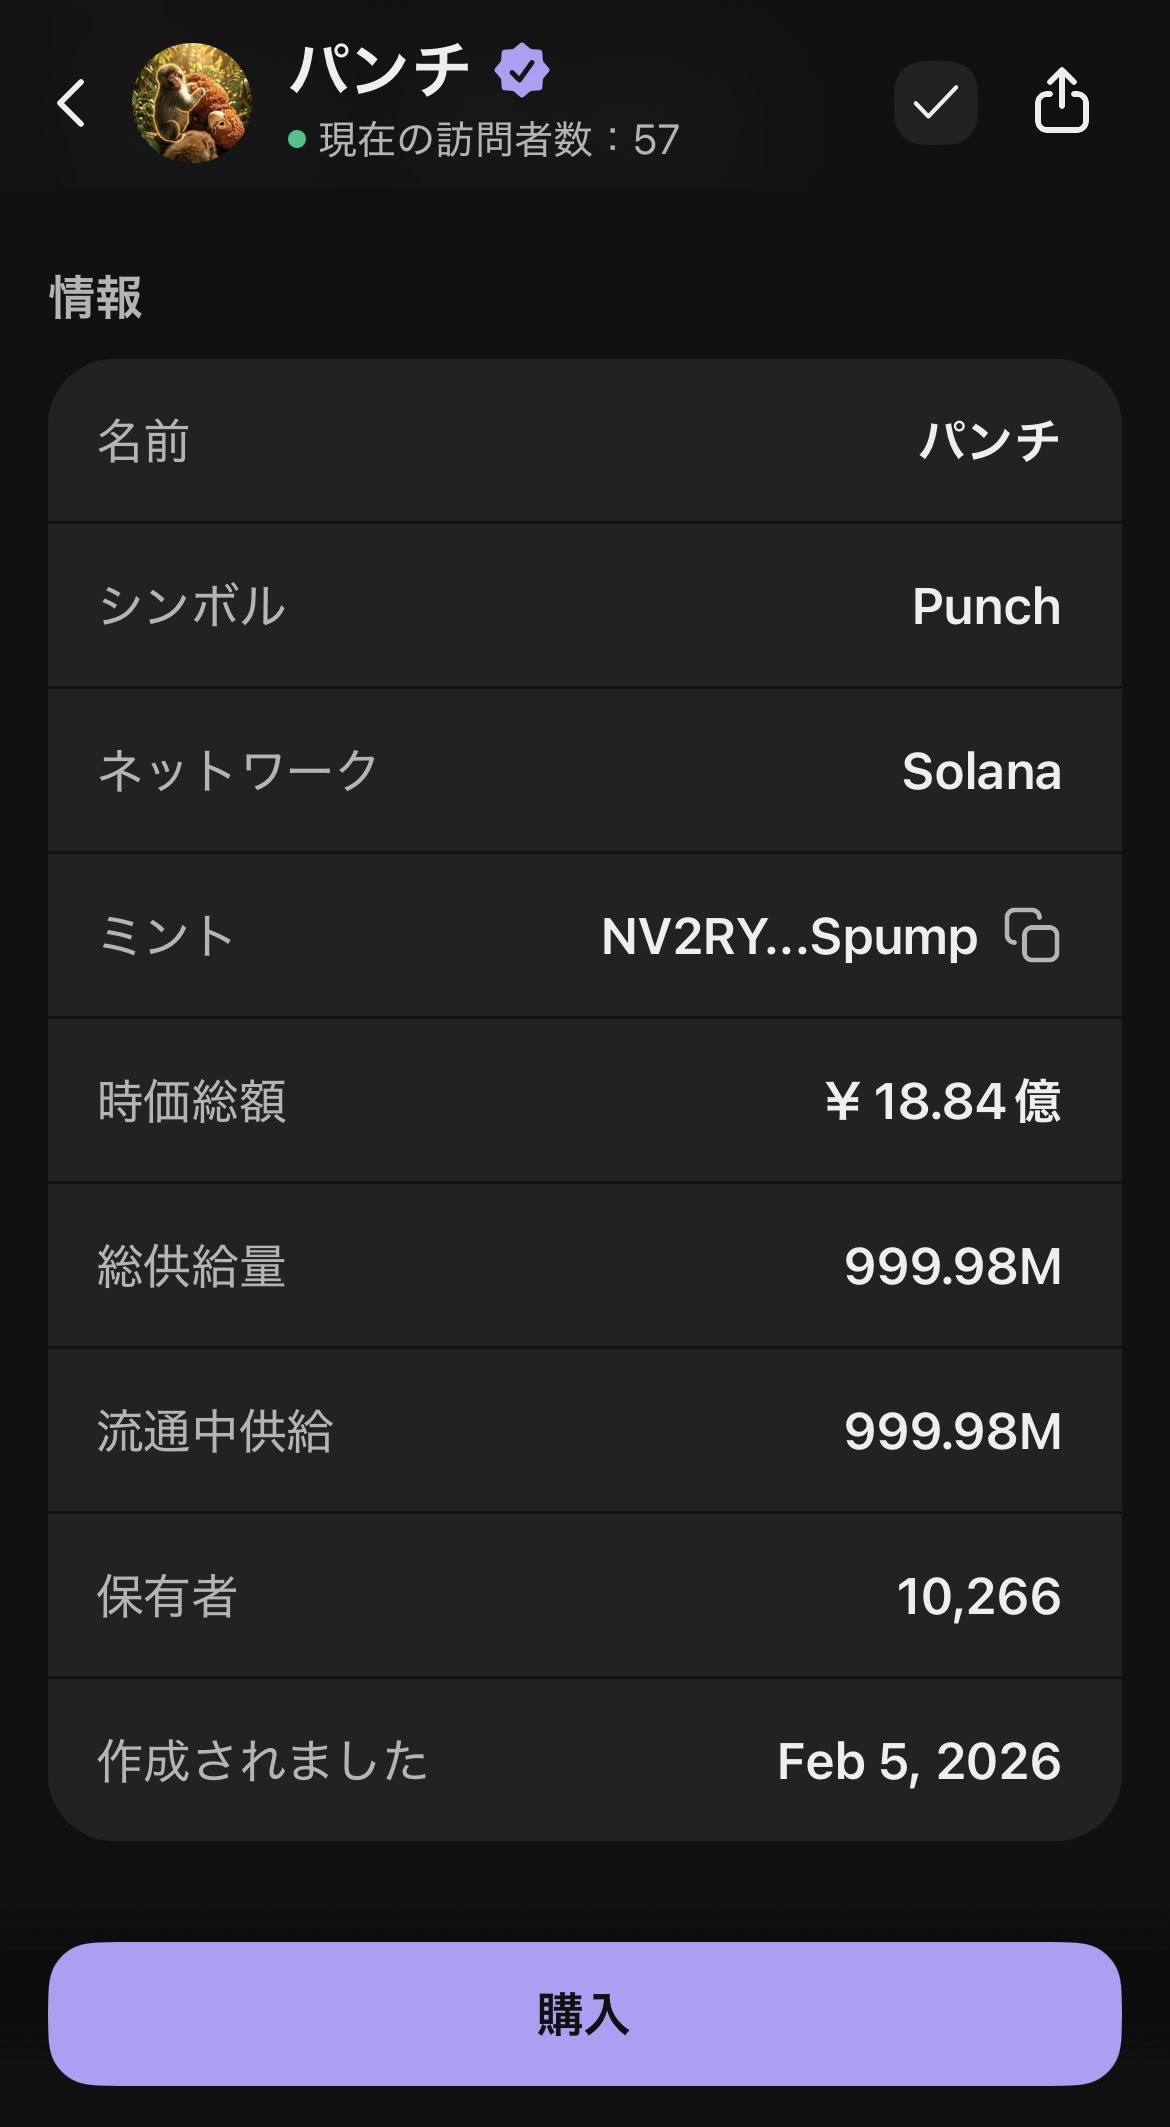This screenshot has height=2127, width=1170.
Task: Tap the green online status dot
Action: tap(297, 140)
